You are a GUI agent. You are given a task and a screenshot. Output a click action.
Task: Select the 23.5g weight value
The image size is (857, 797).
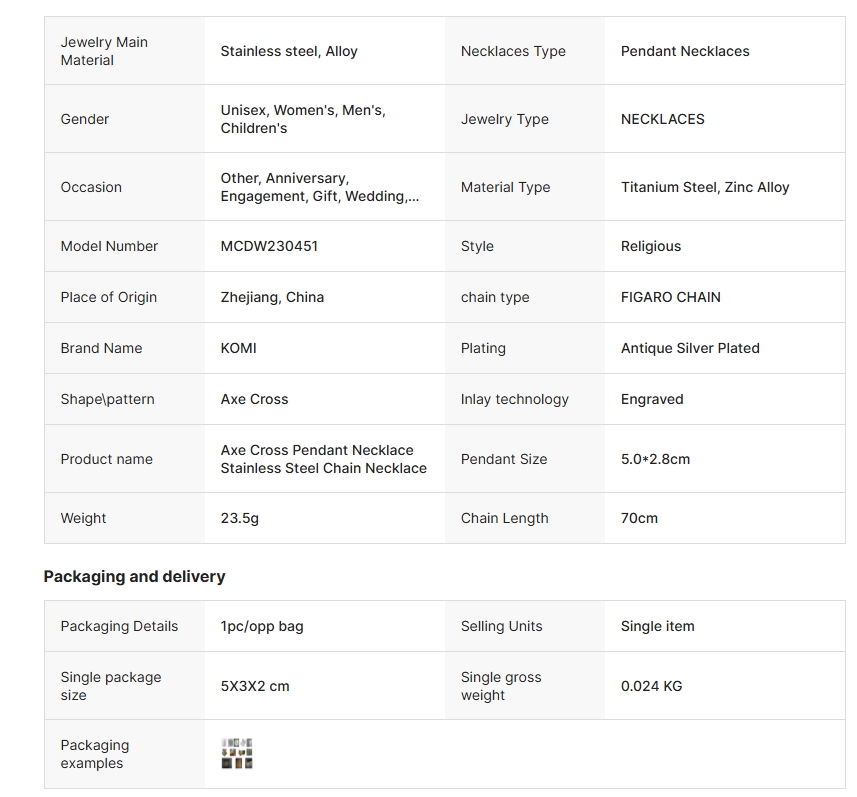pyautogui.click(x=239, y=518)
